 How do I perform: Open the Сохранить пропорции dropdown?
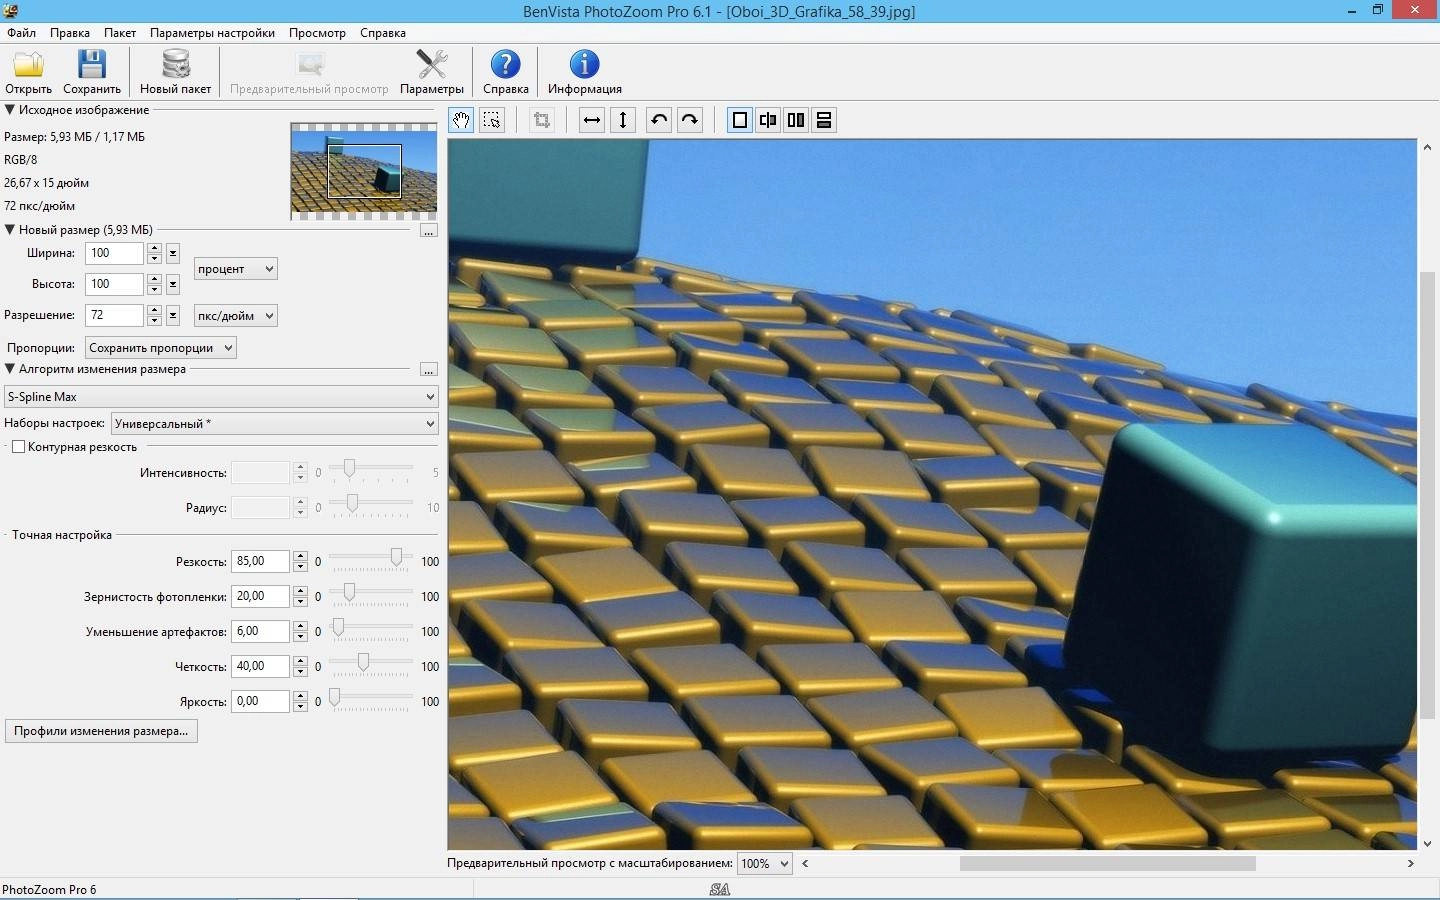point(160,348)
